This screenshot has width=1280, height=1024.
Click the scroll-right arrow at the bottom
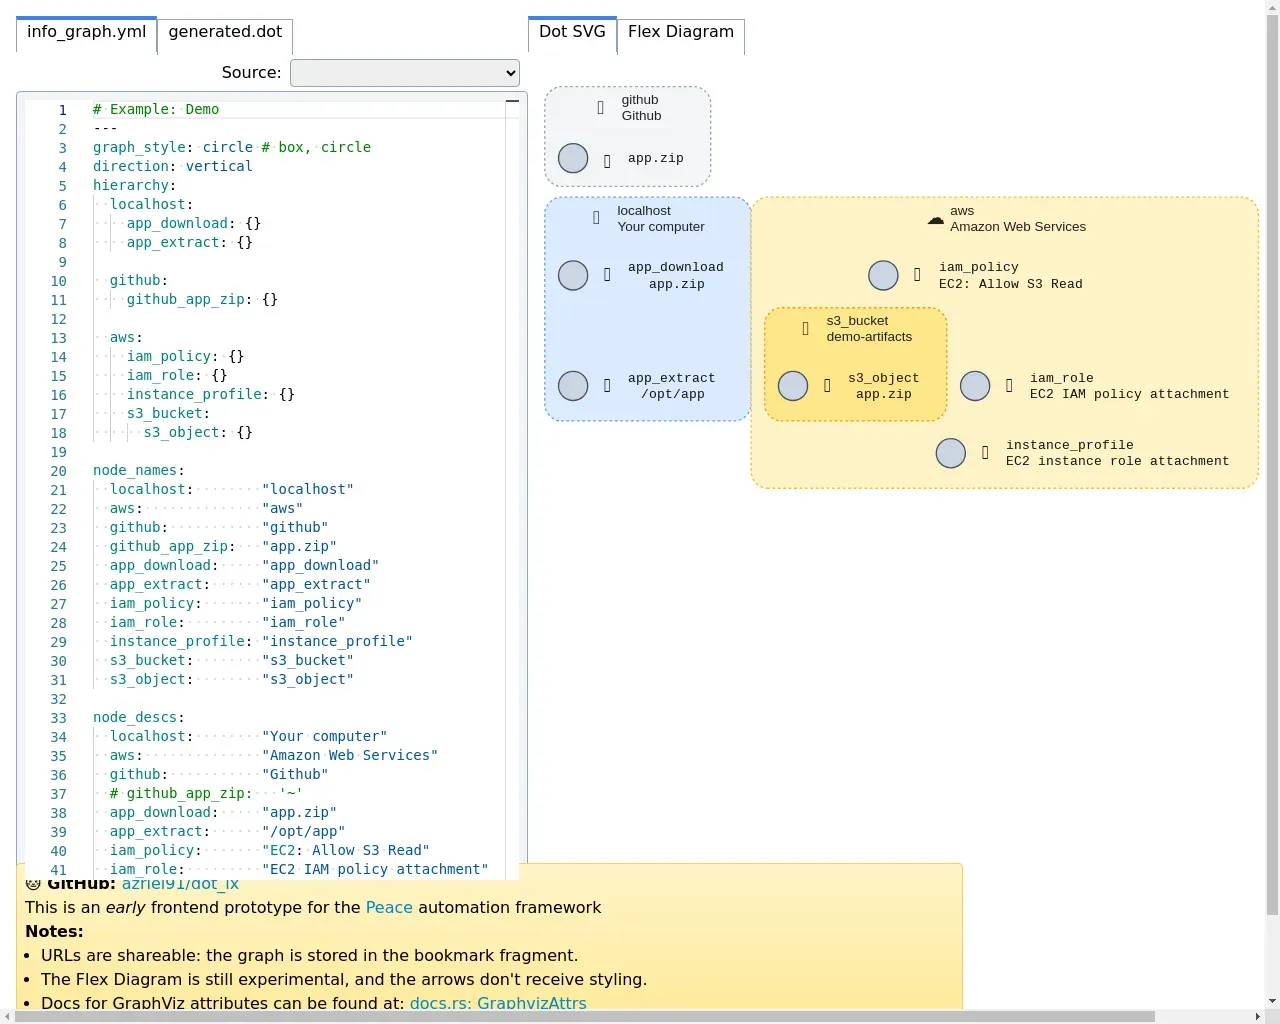(1258, 1017)
